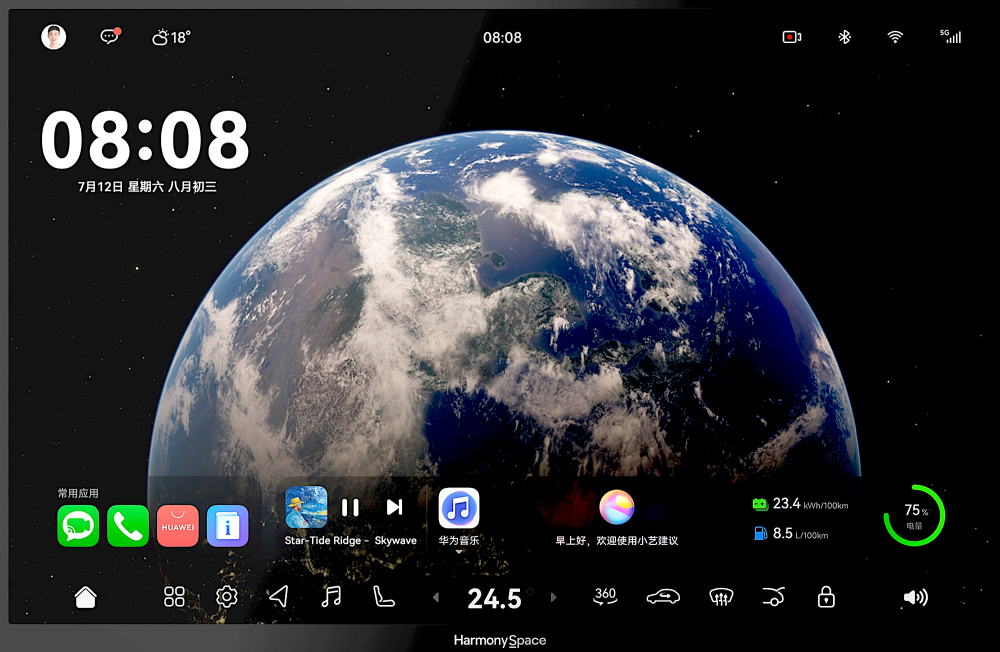Image resolution: width=1000 pixels, height=652 pixels.
Task: Toggle the windshield defrost
Action: point(721,597)
